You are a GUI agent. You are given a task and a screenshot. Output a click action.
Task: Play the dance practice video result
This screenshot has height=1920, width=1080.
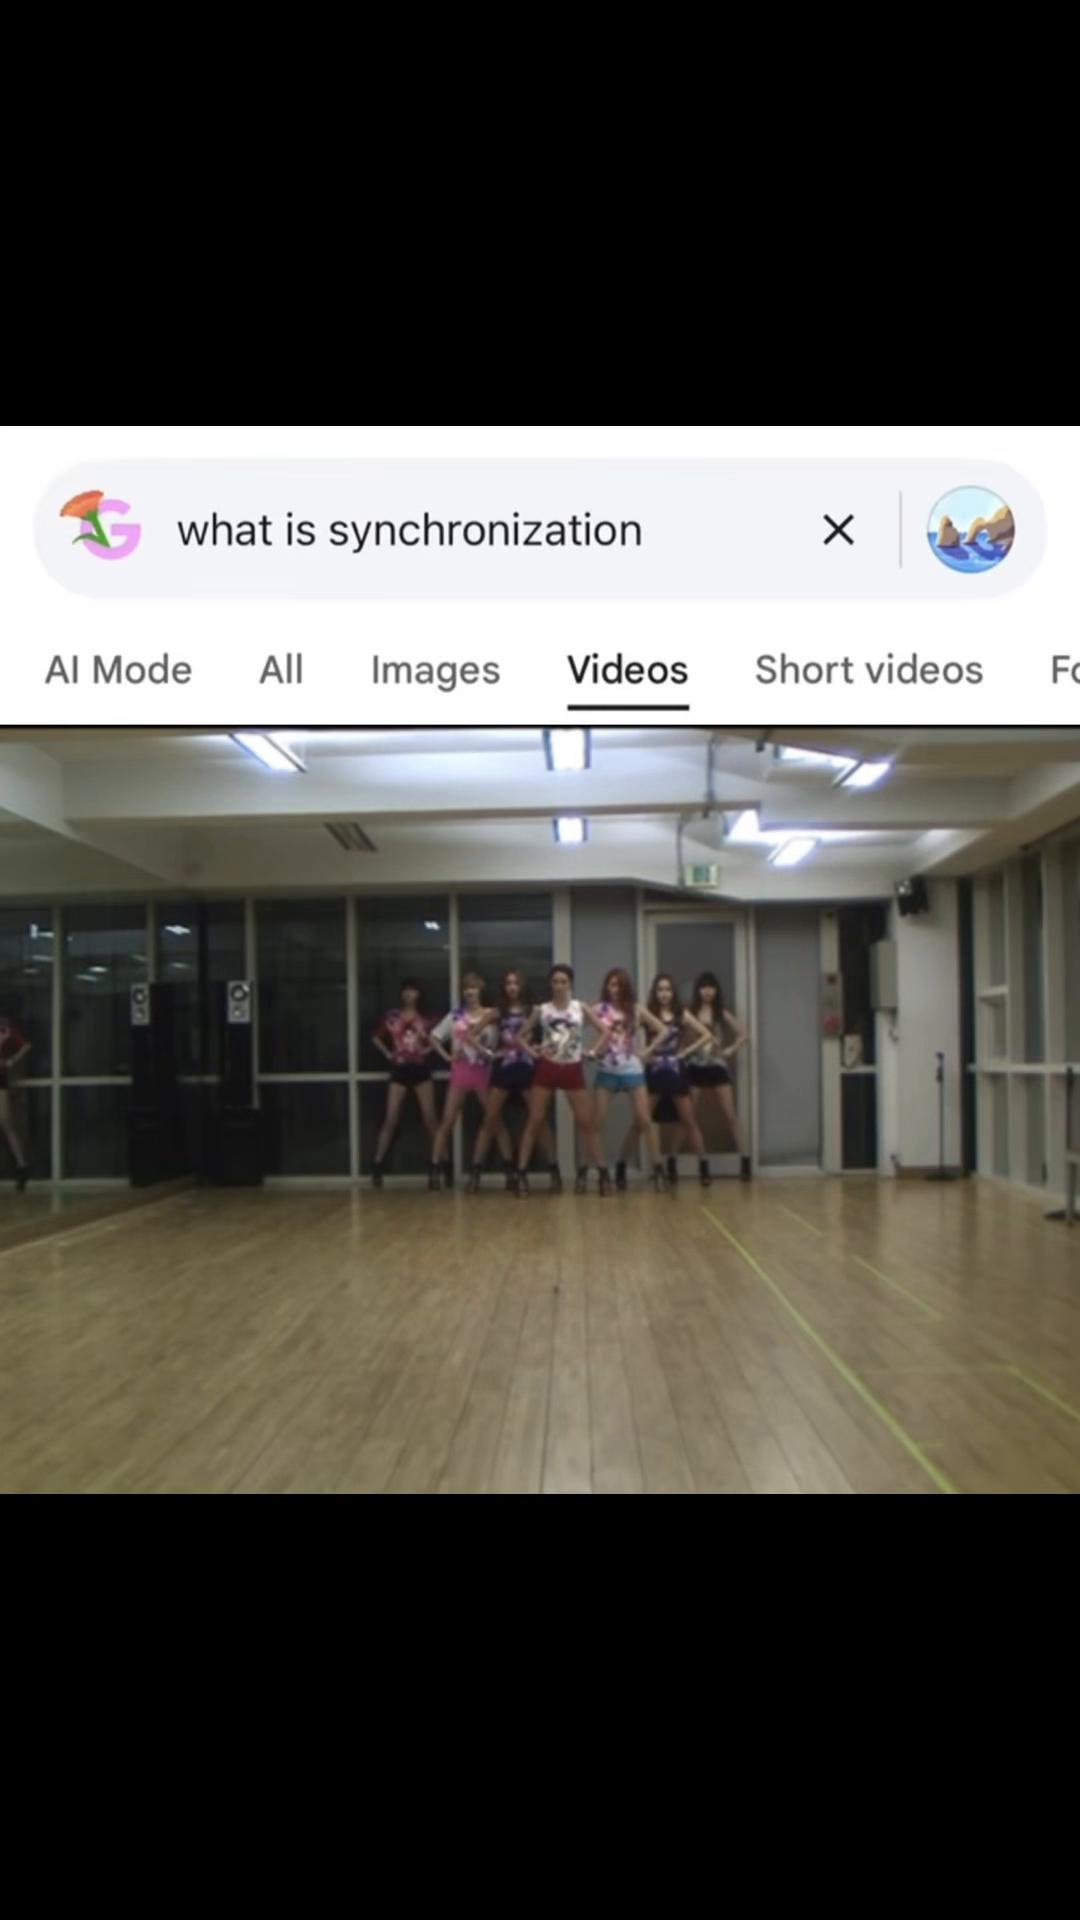coord(540,1110)
